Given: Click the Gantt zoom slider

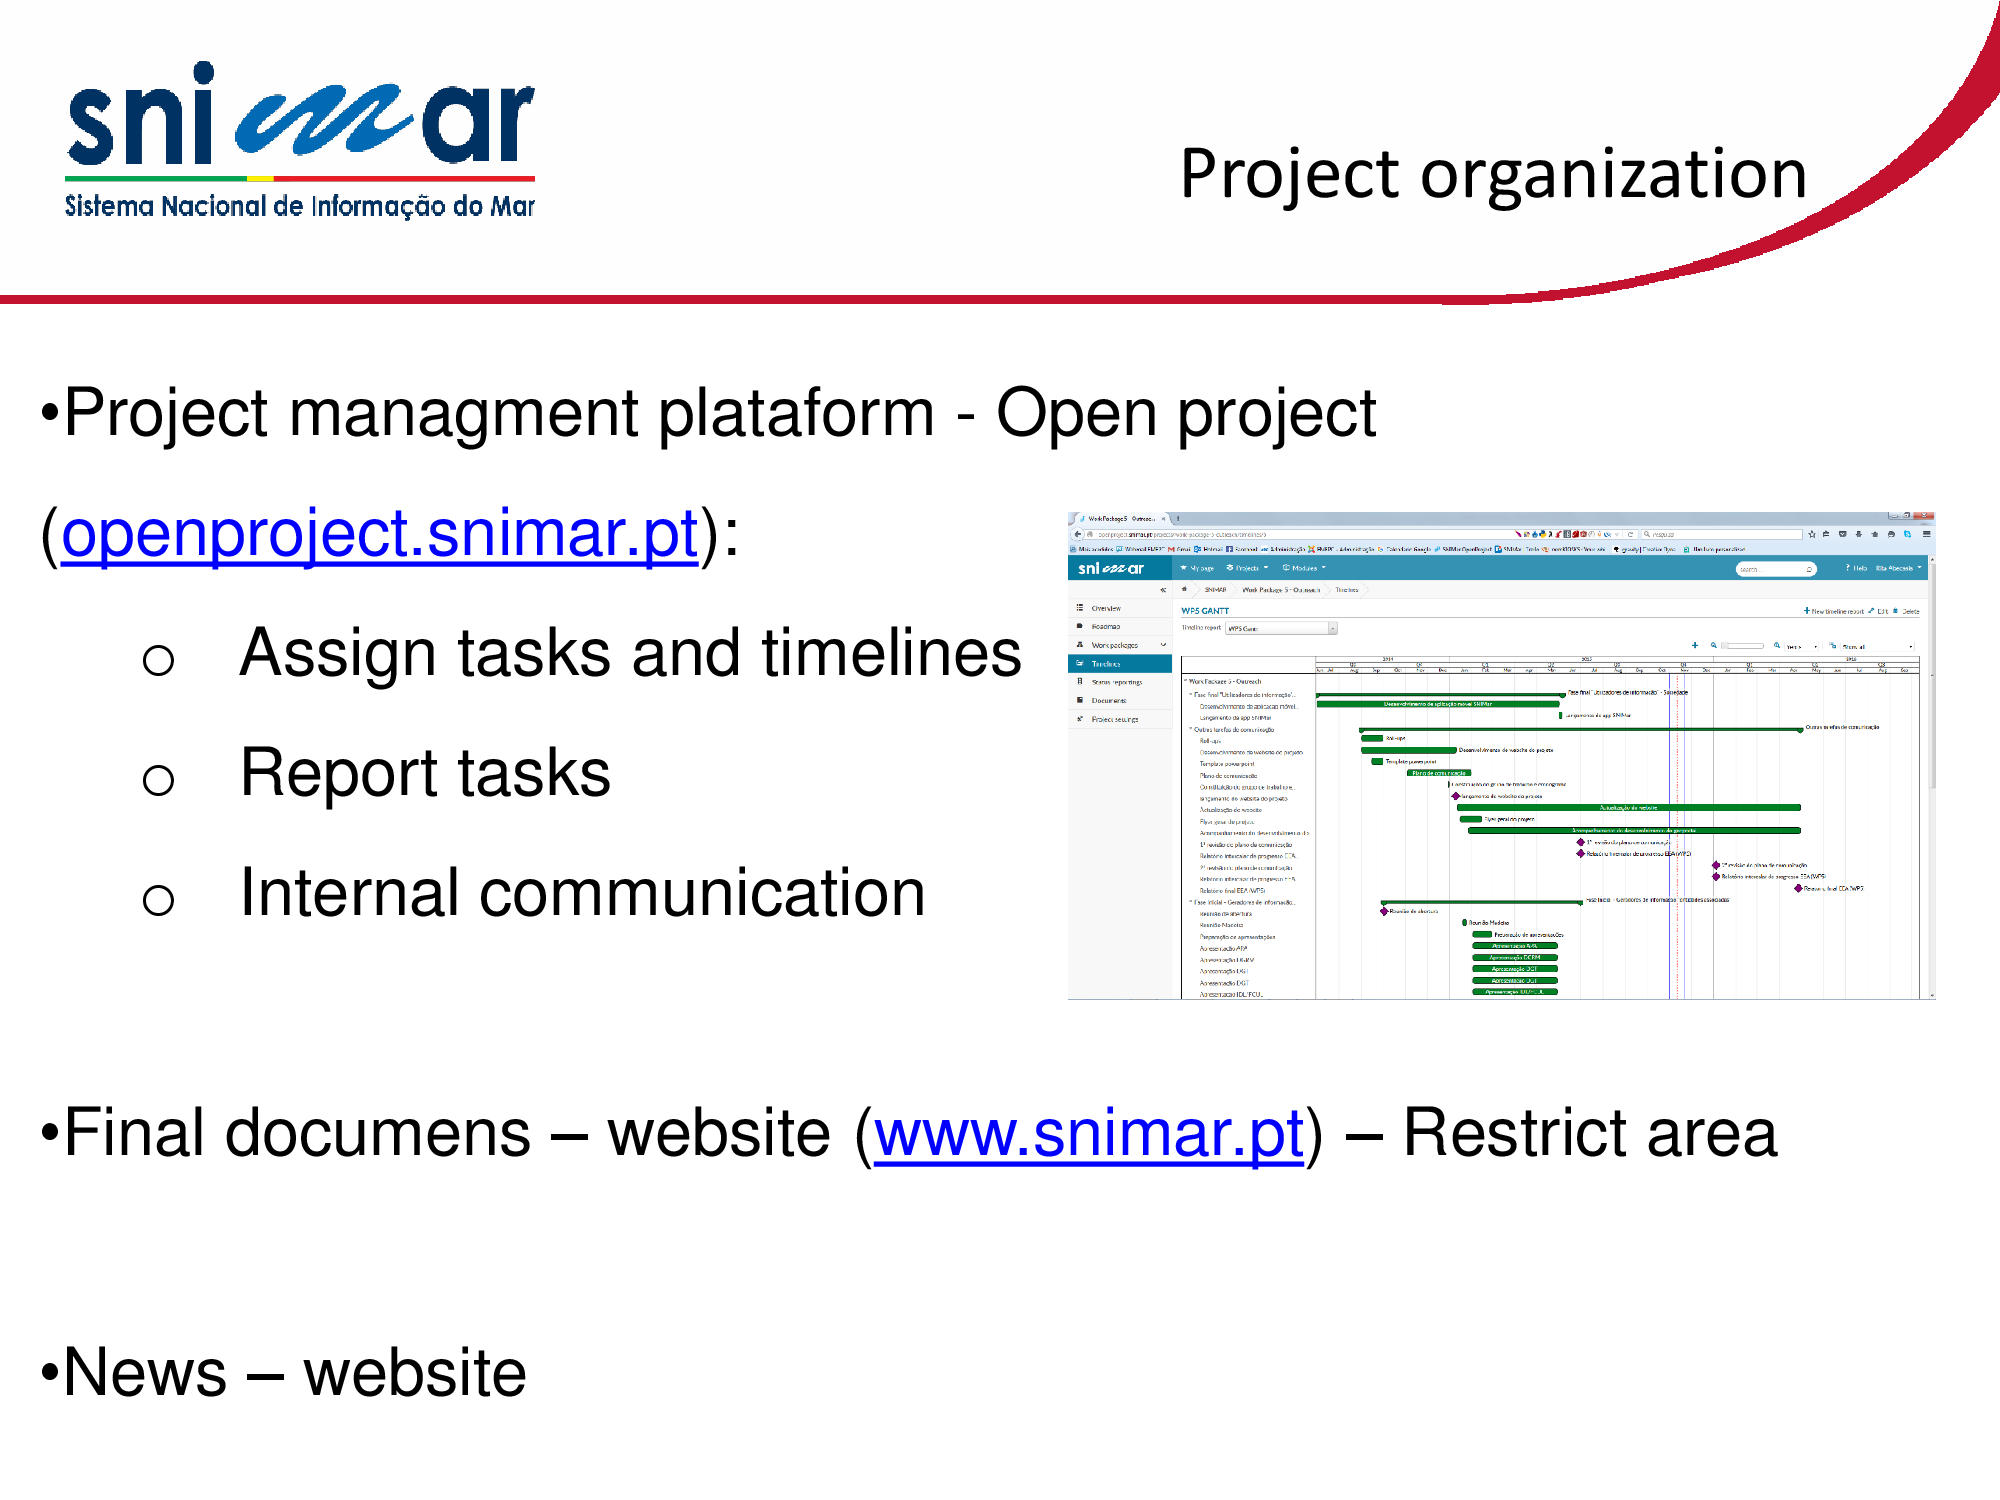Looking at the screenshot, I should (1742, 646).
